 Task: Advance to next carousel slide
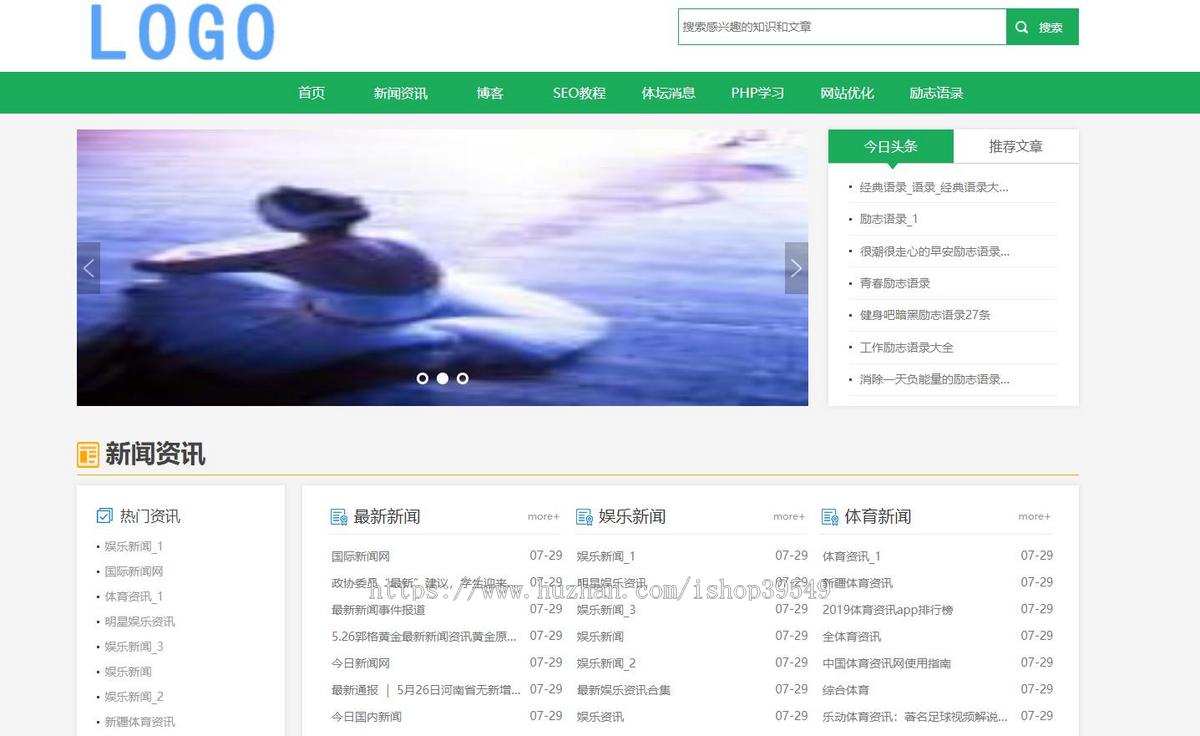(x=796, y=268)
